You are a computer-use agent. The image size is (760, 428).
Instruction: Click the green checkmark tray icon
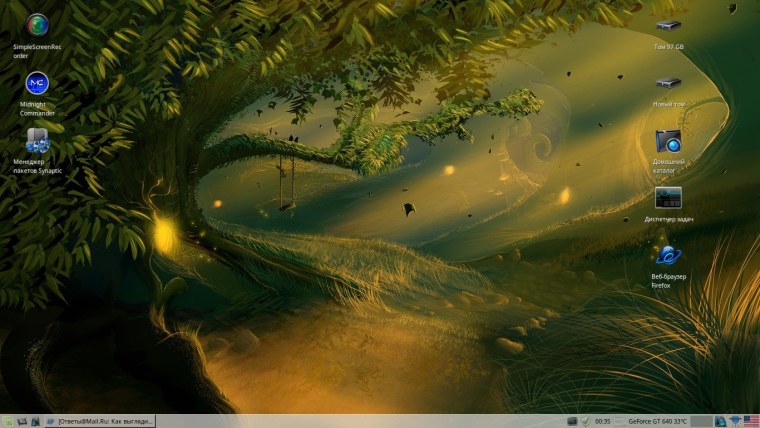(585, 421)
